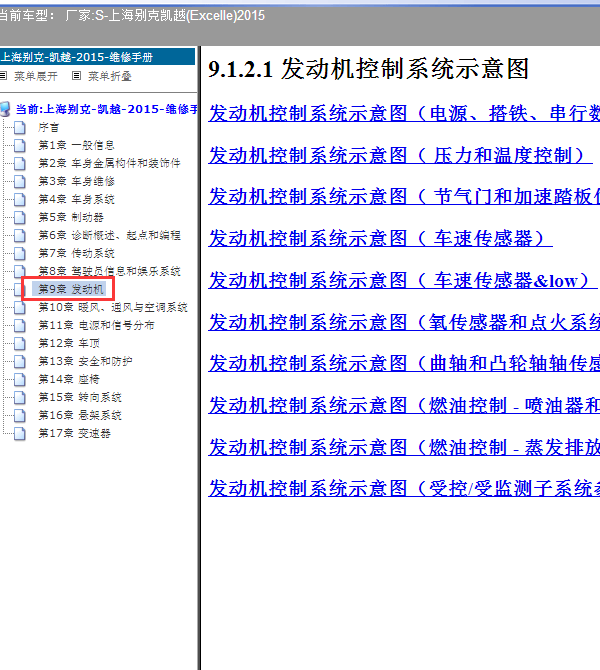600x670 pixels.
Task: Click the page icon beside 第2章 车身金属构件和装饰件
Action: point(19,163)
